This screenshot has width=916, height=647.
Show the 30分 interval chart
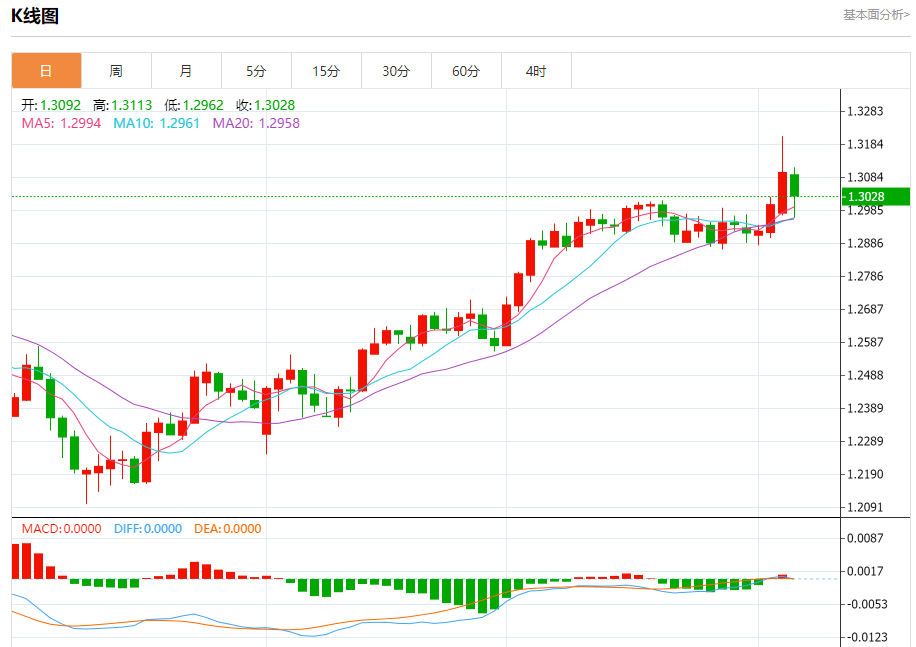[396, 71]
